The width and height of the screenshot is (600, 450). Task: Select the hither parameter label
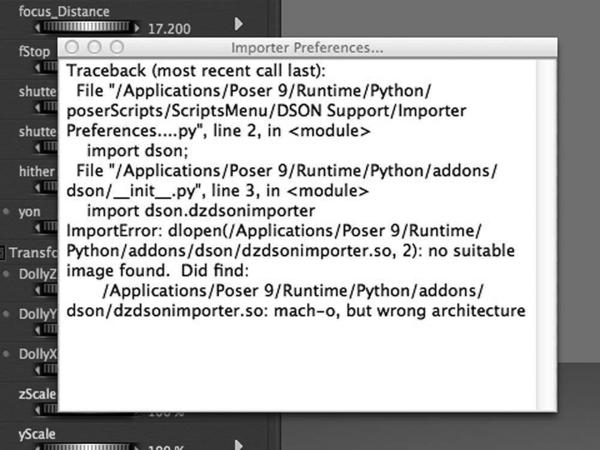tap(37, 171)
